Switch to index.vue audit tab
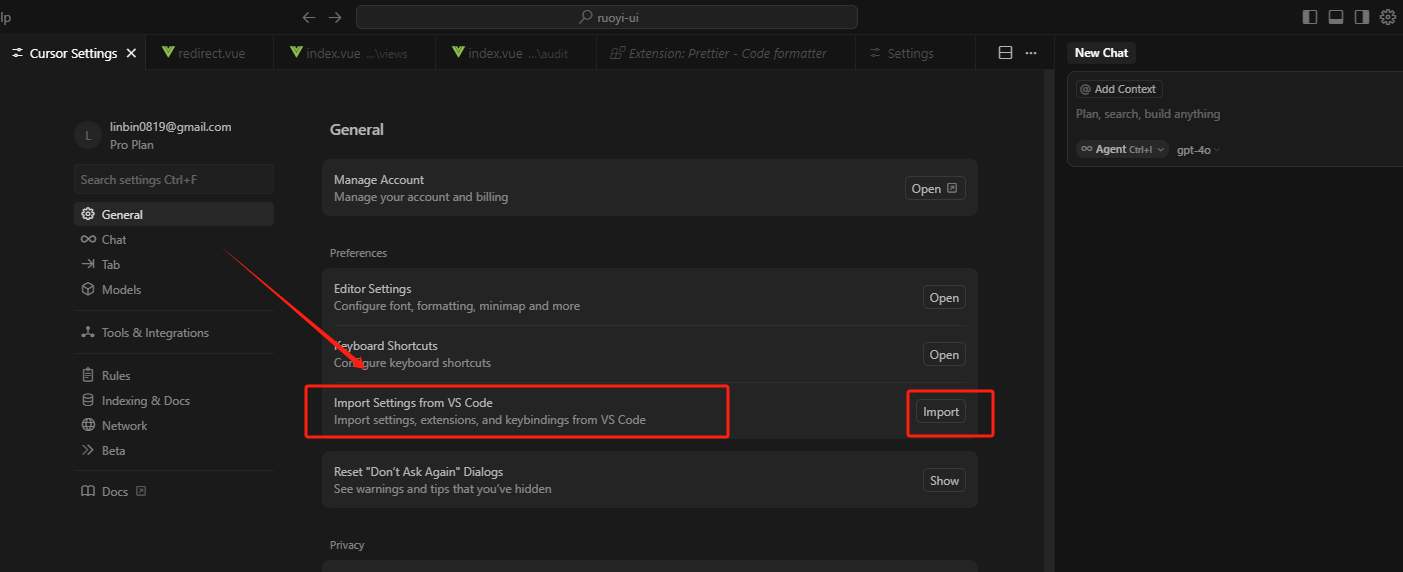This screenshot has height=572, width=1403. [515, 53]
